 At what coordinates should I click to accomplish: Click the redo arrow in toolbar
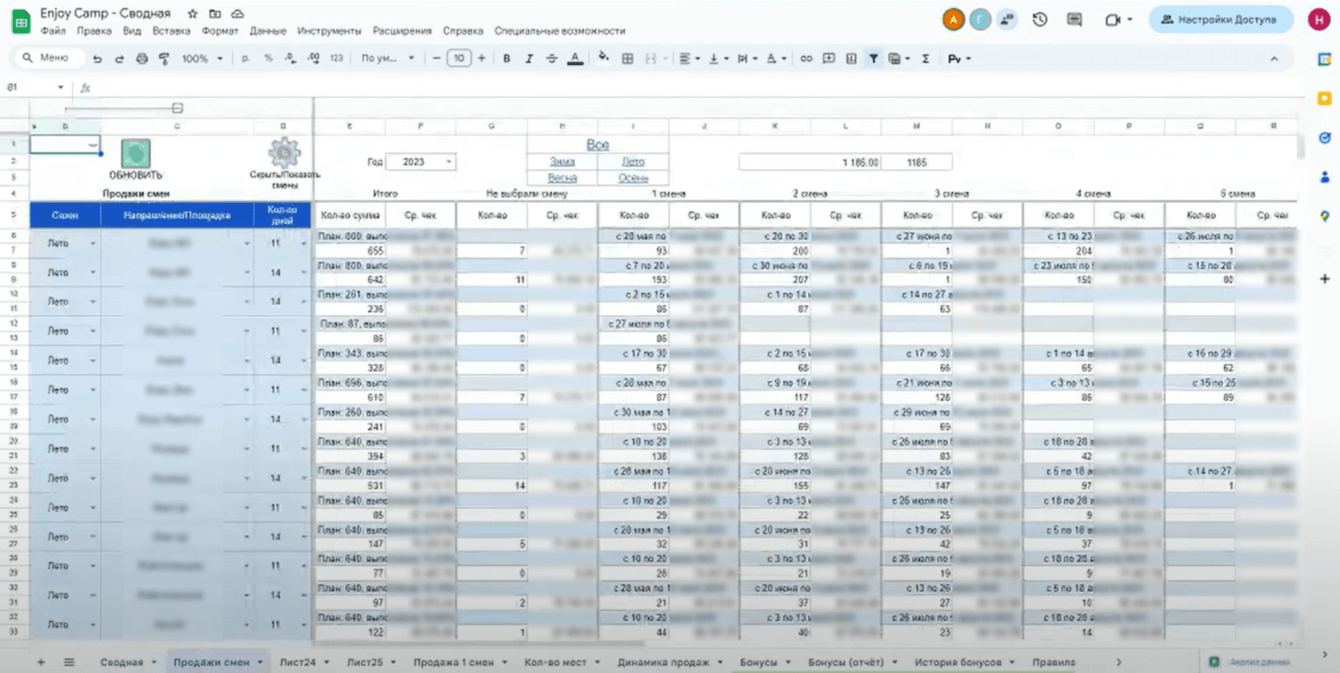point(119,59)
